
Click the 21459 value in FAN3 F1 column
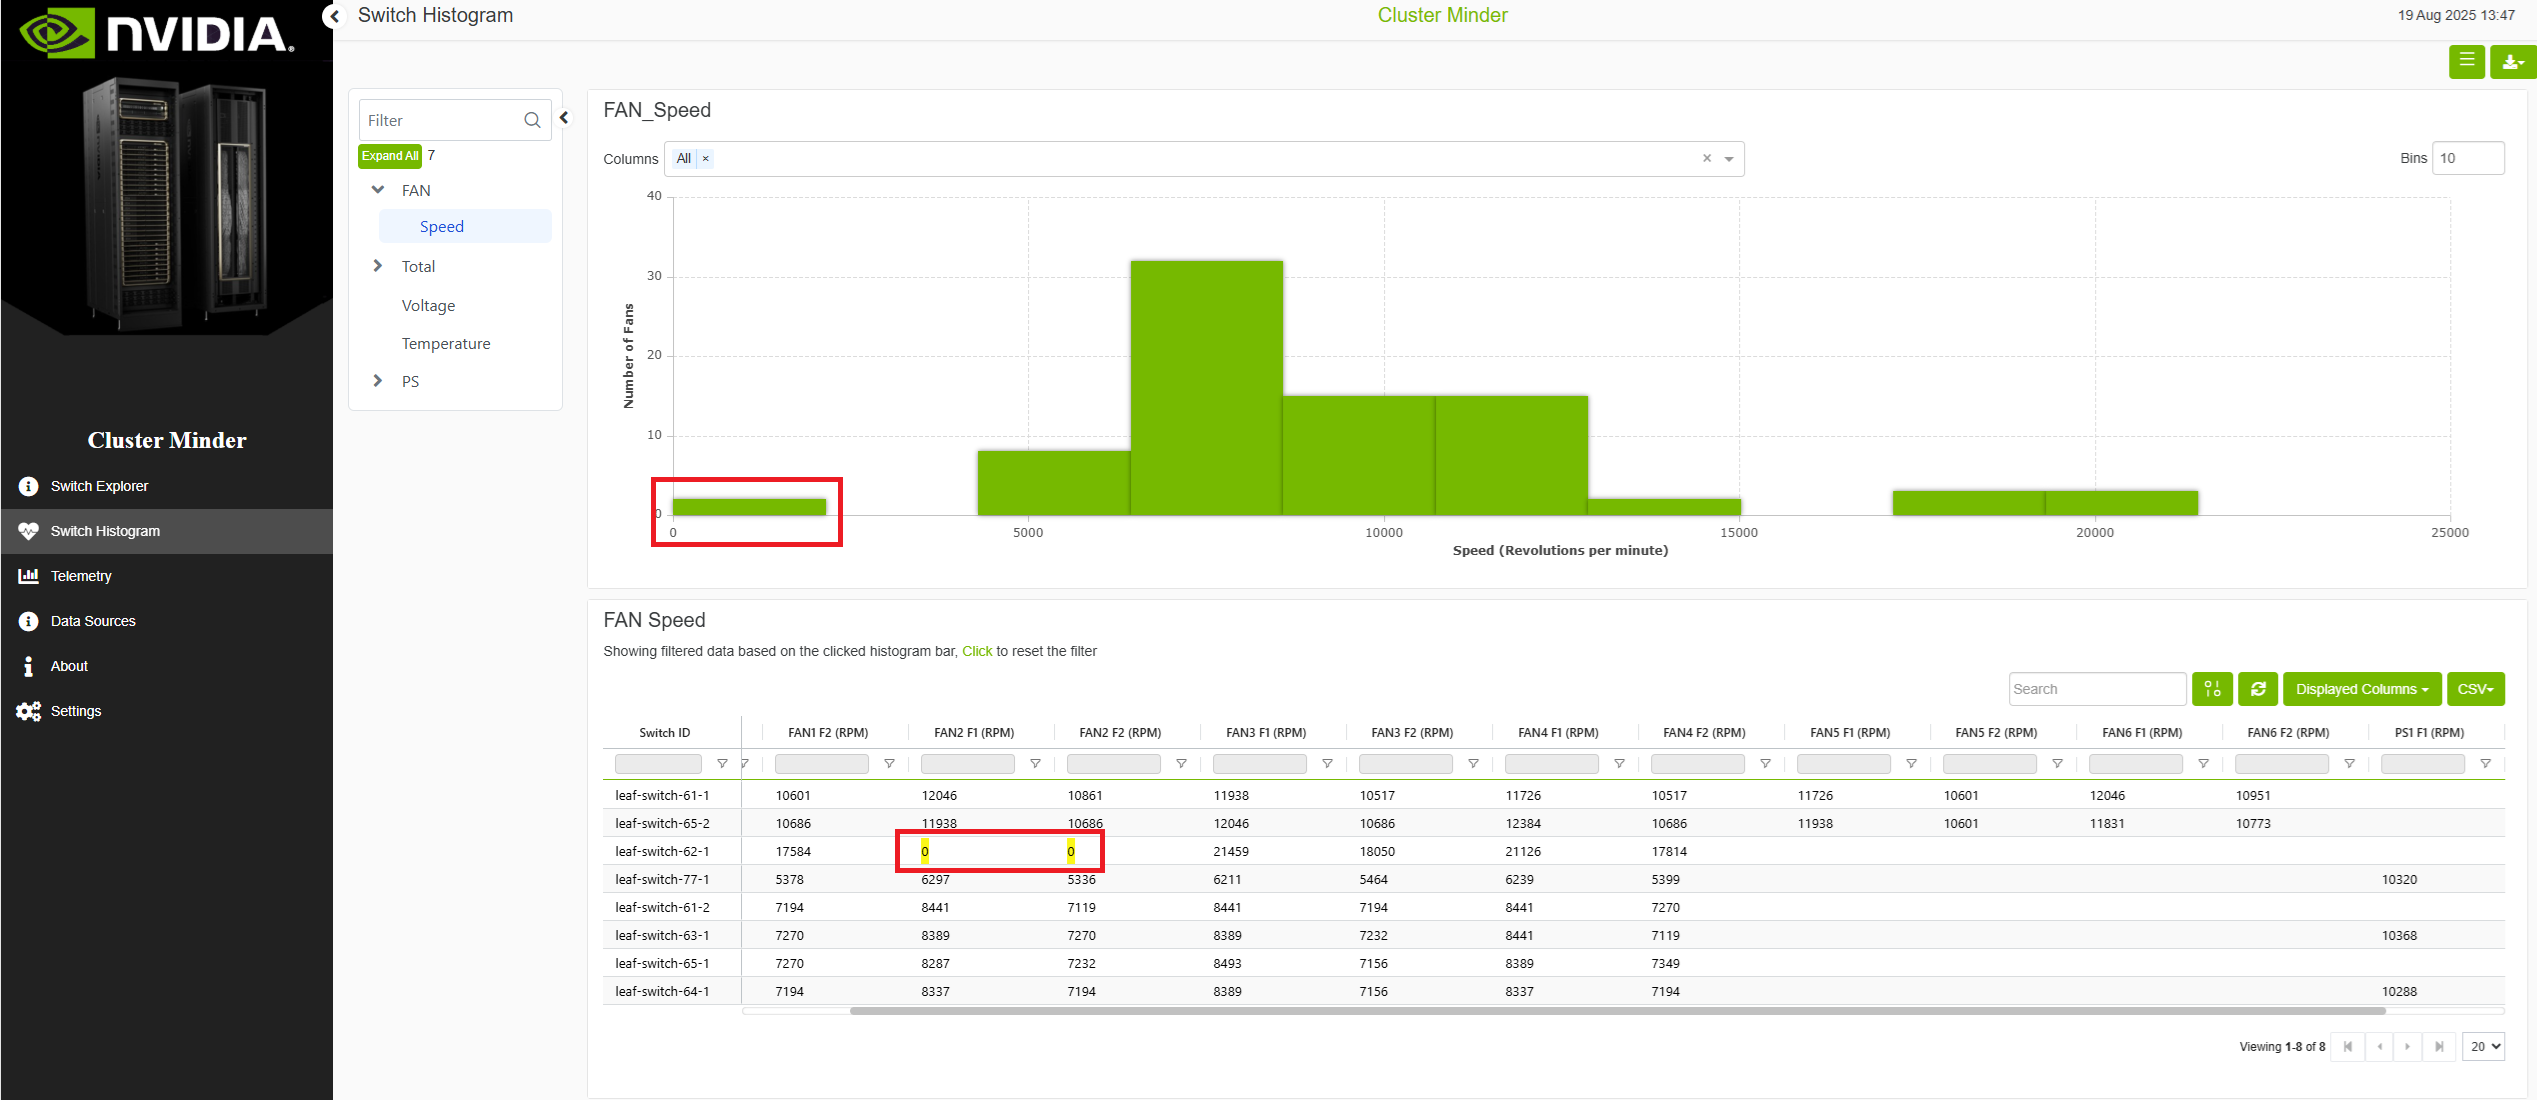click(x=1231, y=852)
